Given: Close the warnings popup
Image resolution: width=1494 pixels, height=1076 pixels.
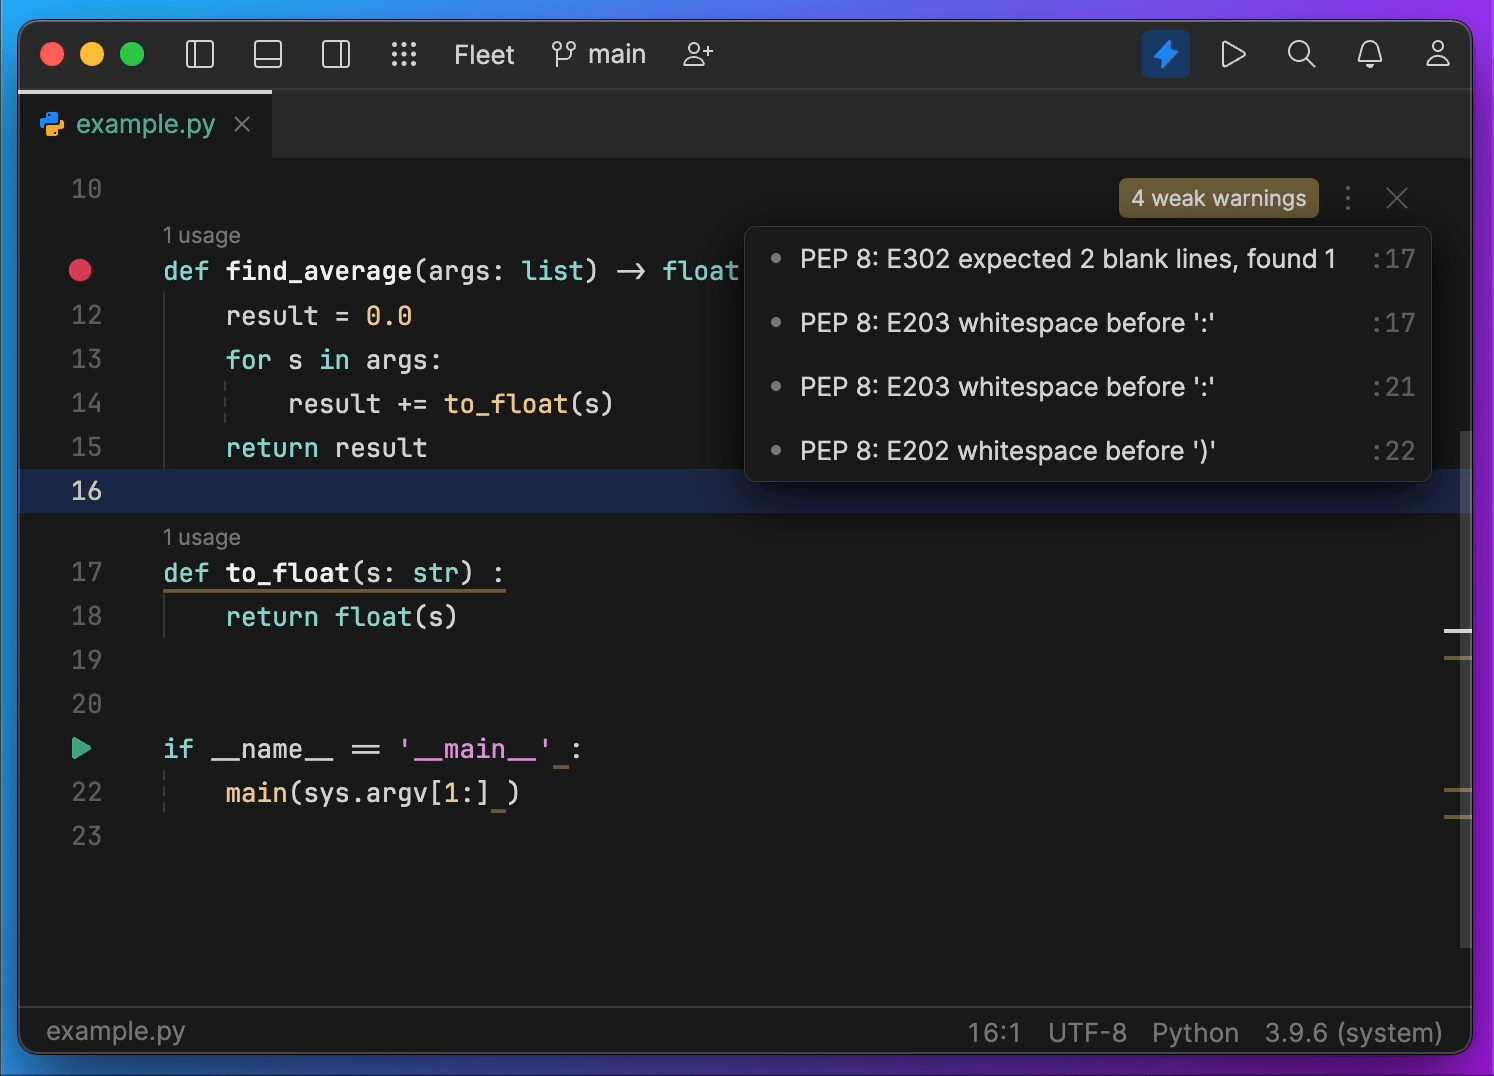Looking at the screenshot, I should [x=1397, y=198].
